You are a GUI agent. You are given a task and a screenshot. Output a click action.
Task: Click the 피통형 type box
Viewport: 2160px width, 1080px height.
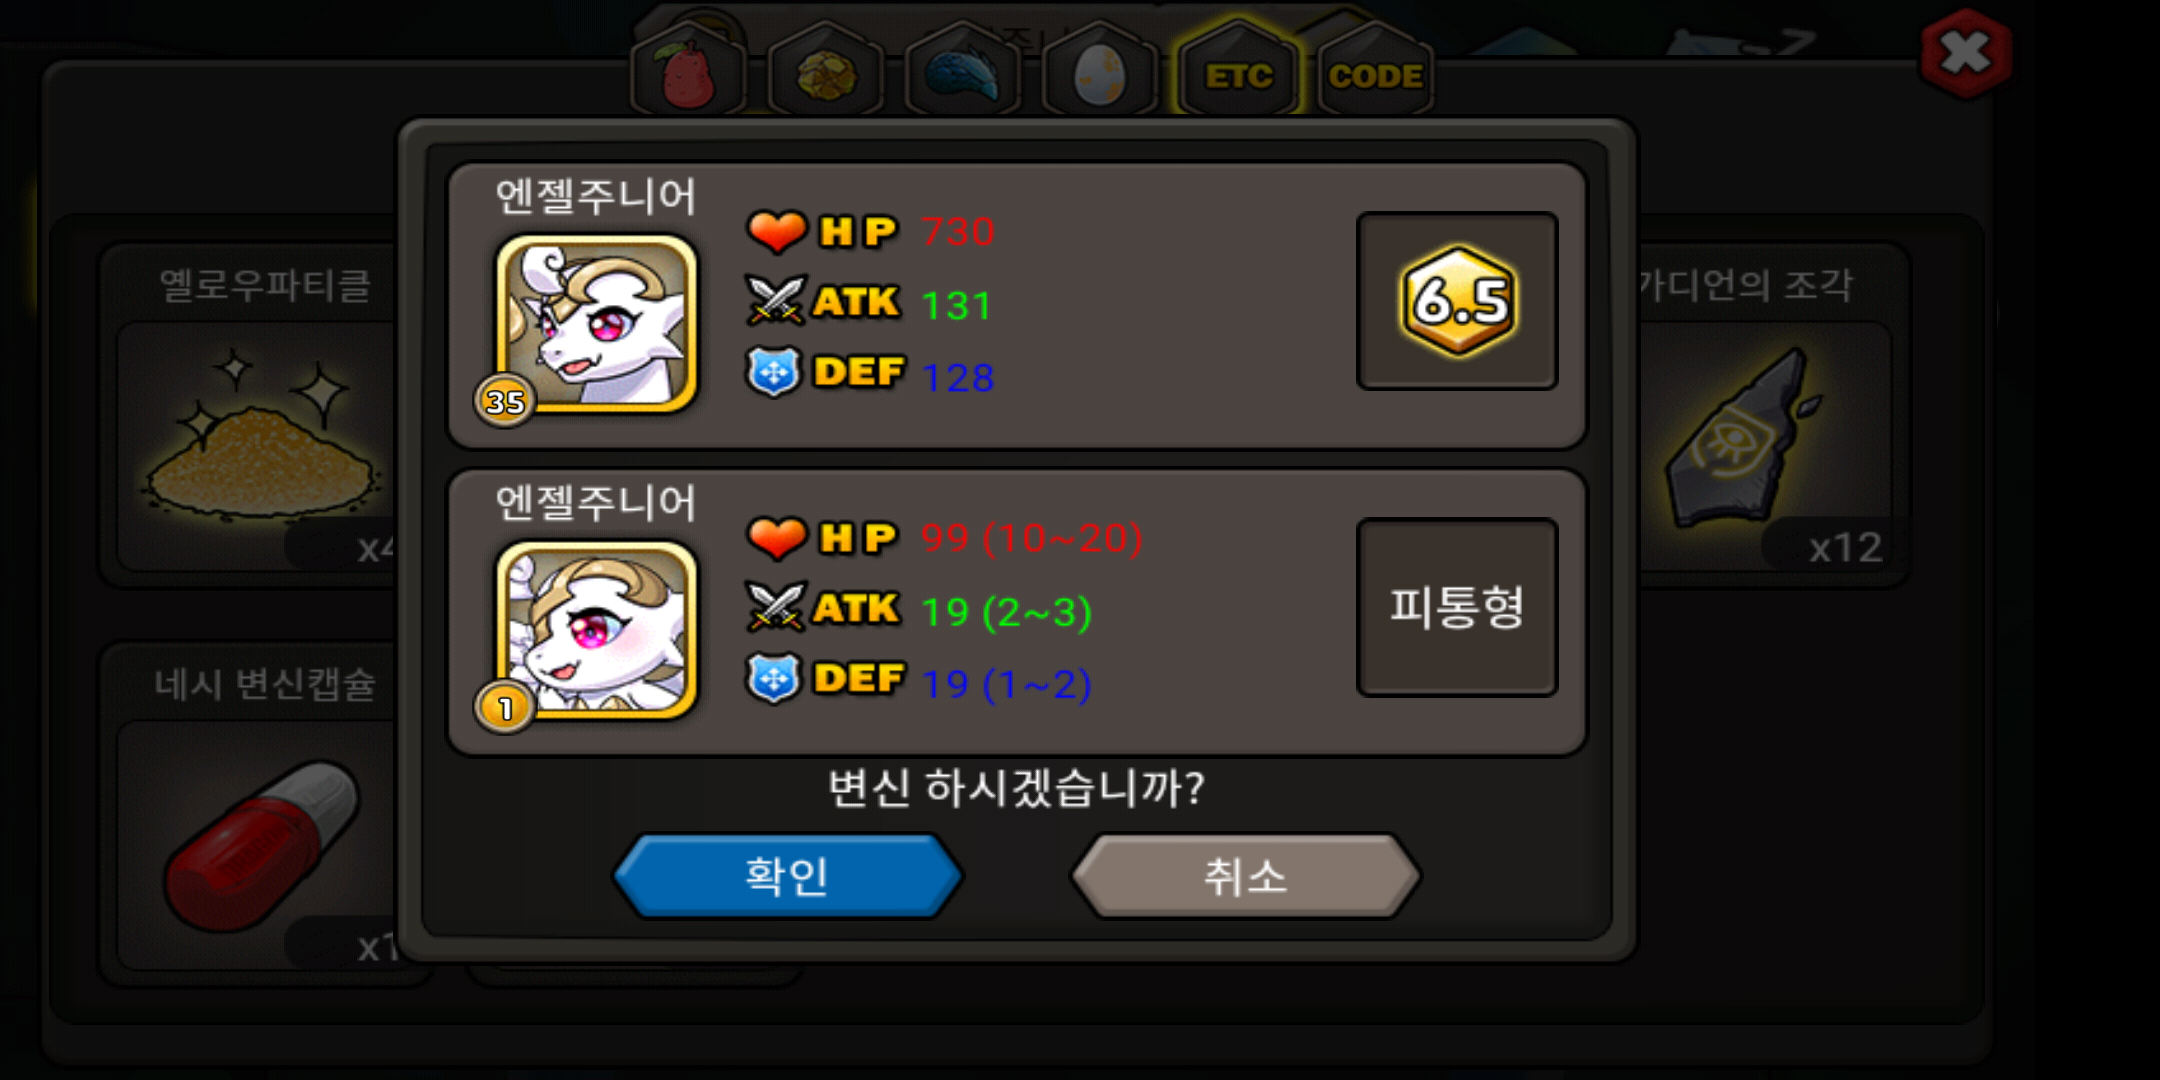1457,607
